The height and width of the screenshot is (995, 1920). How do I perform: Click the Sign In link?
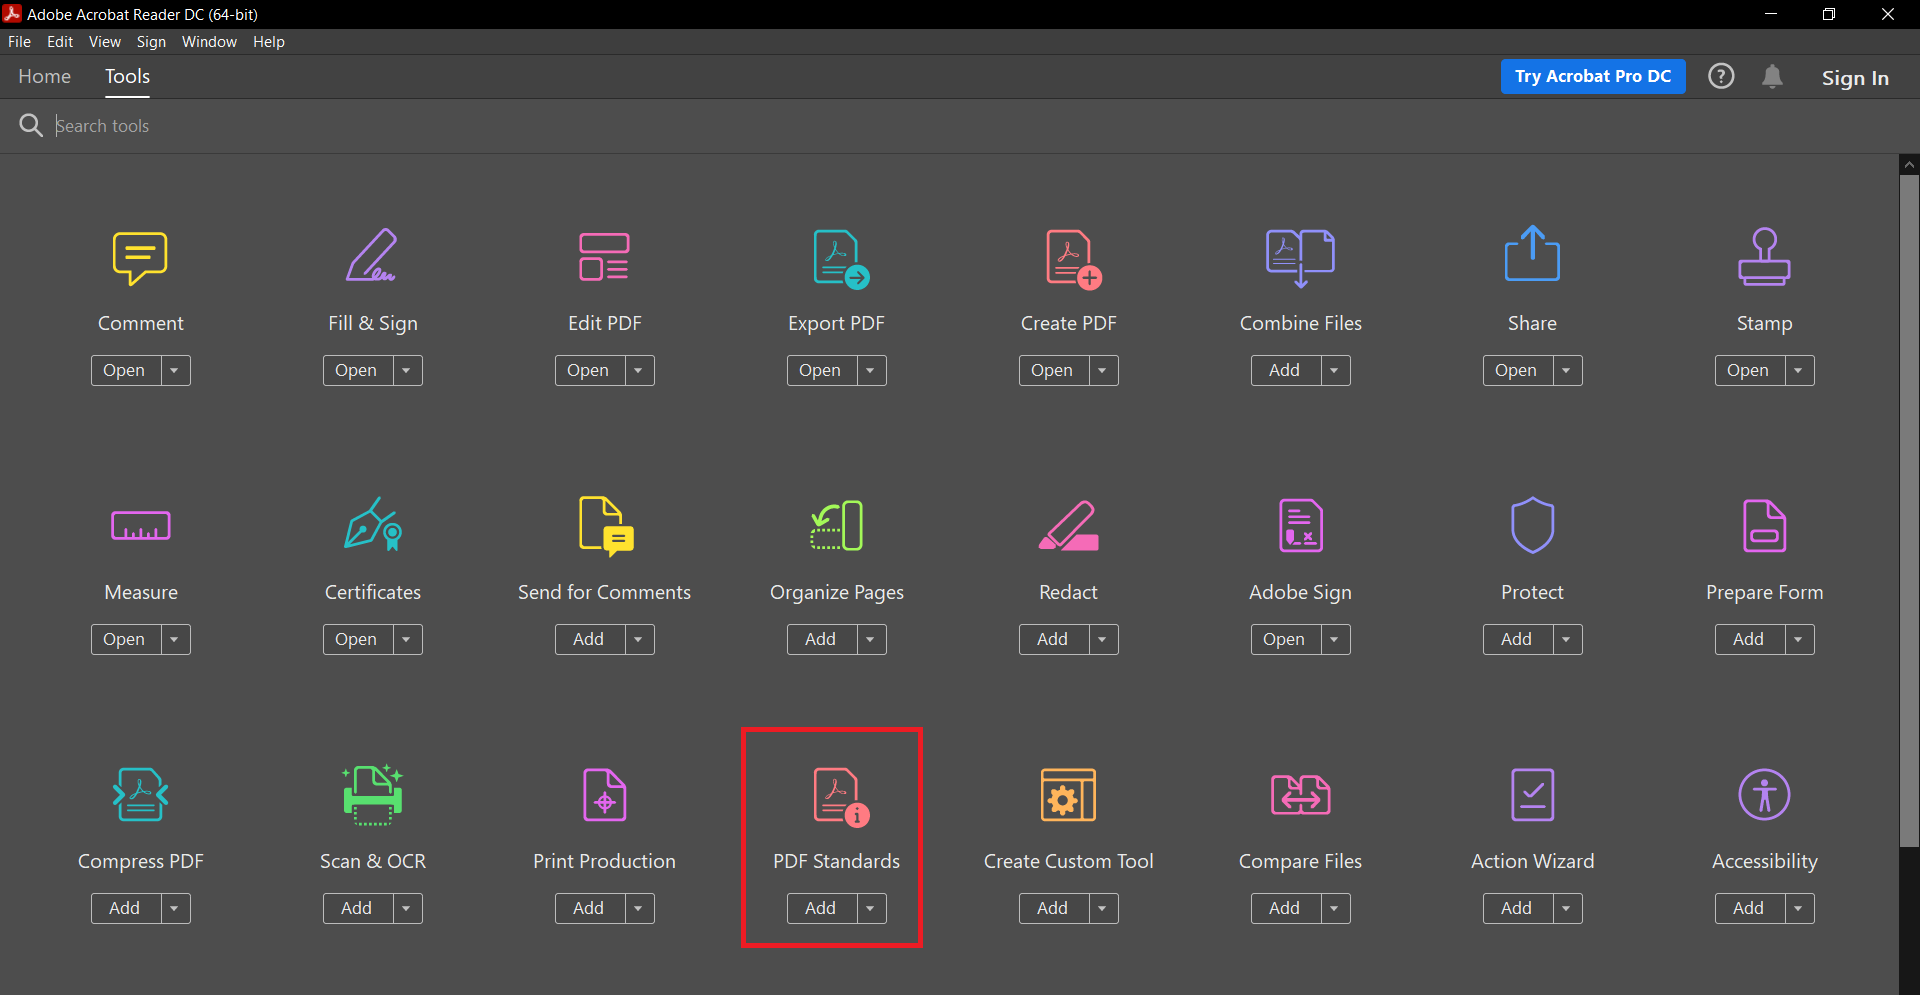point(1855,78)
